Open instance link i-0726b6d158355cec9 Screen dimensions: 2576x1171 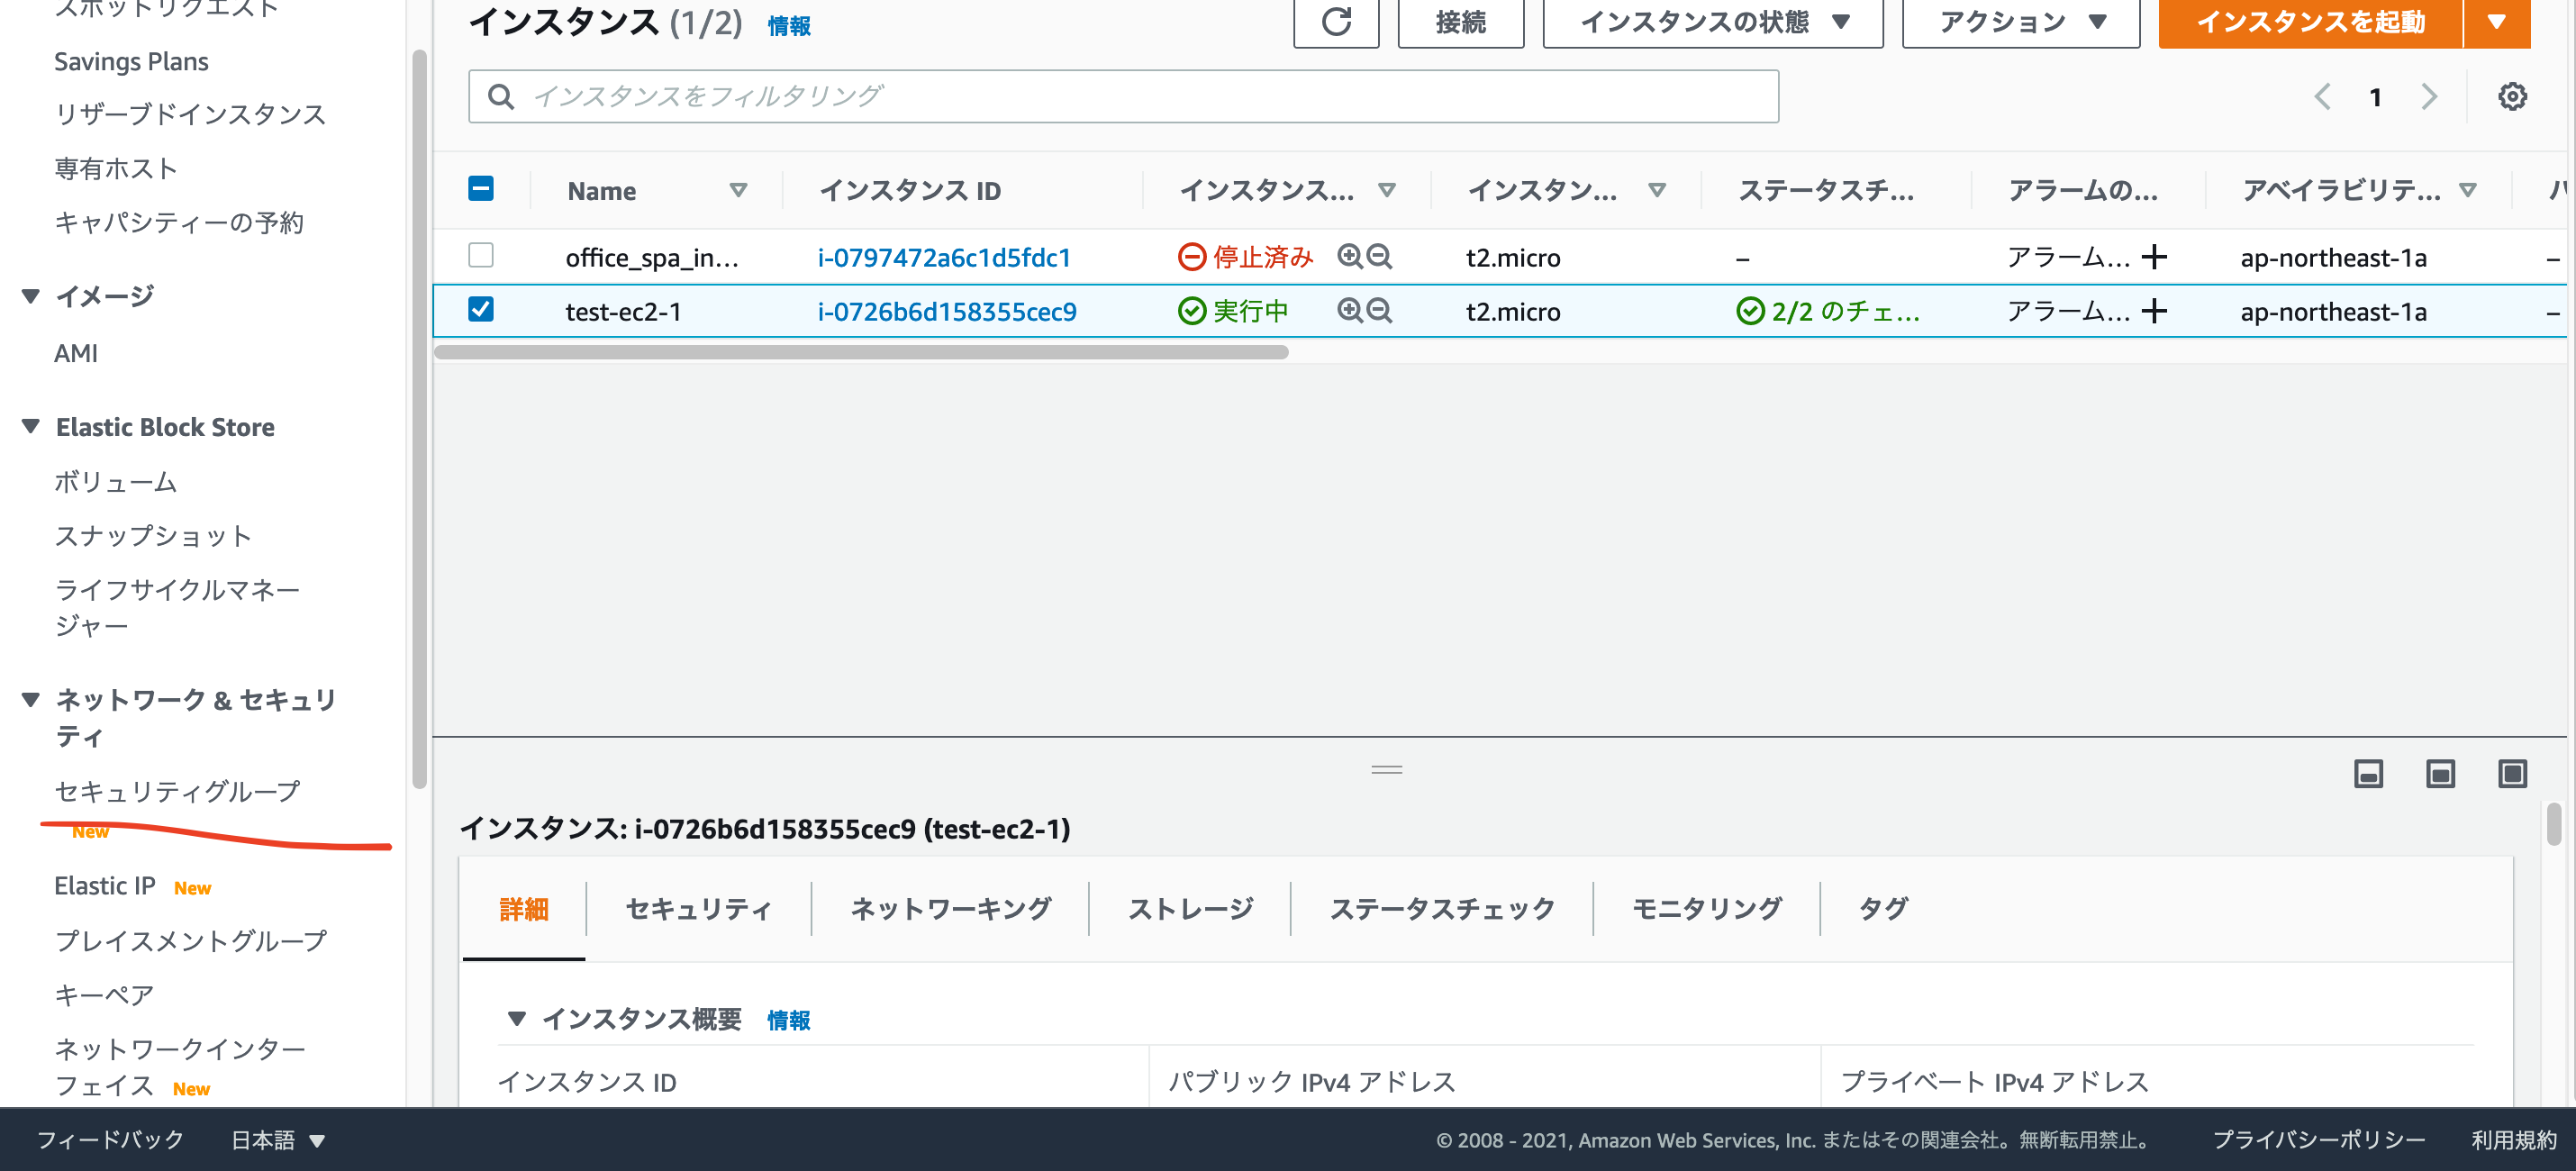[947, 311]
